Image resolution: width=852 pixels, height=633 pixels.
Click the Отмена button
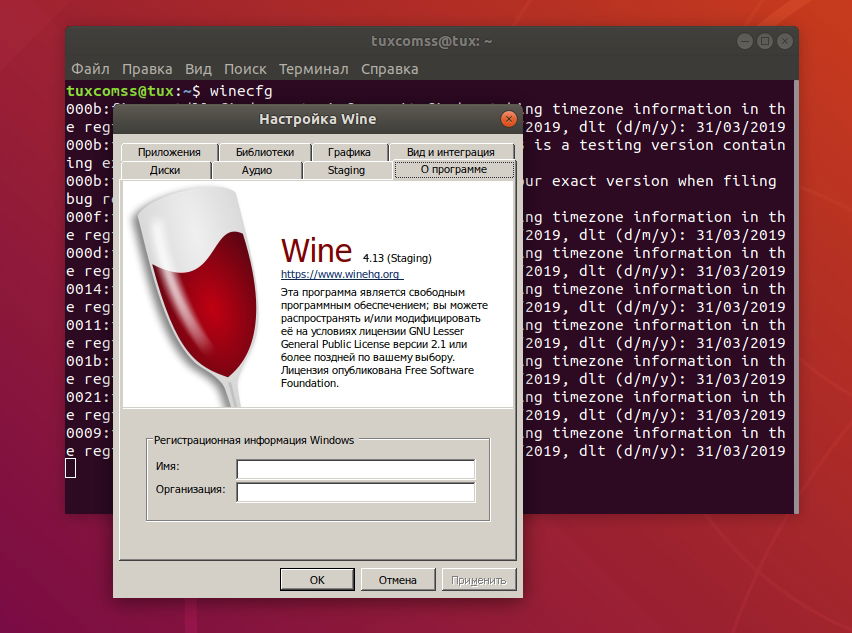click(398, 580)
